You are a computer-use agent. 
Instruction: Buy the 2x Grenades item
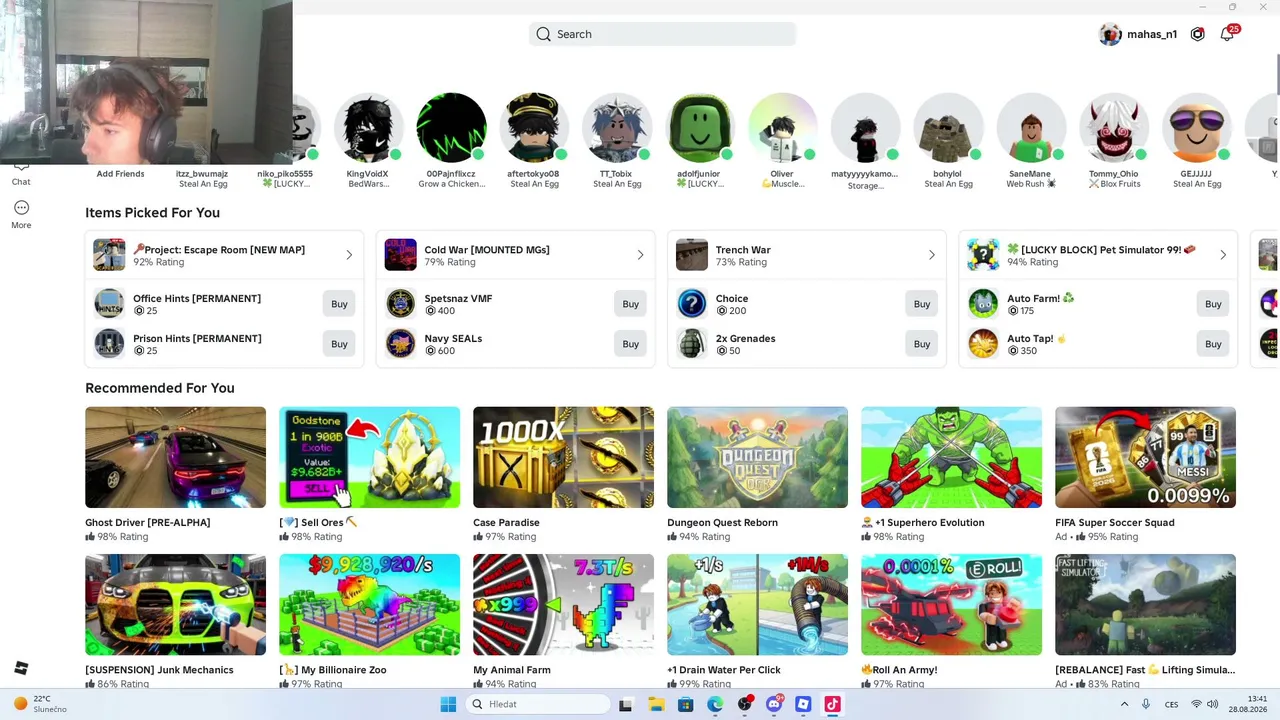pyautogui.click(x=921, y=344)
